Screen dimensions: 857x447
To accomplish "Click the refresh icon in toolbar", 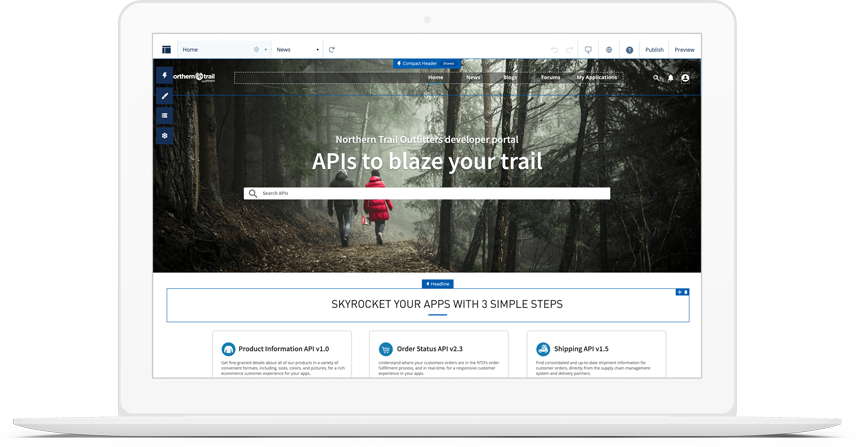I will pyautogui.click(x=332, y=50).
